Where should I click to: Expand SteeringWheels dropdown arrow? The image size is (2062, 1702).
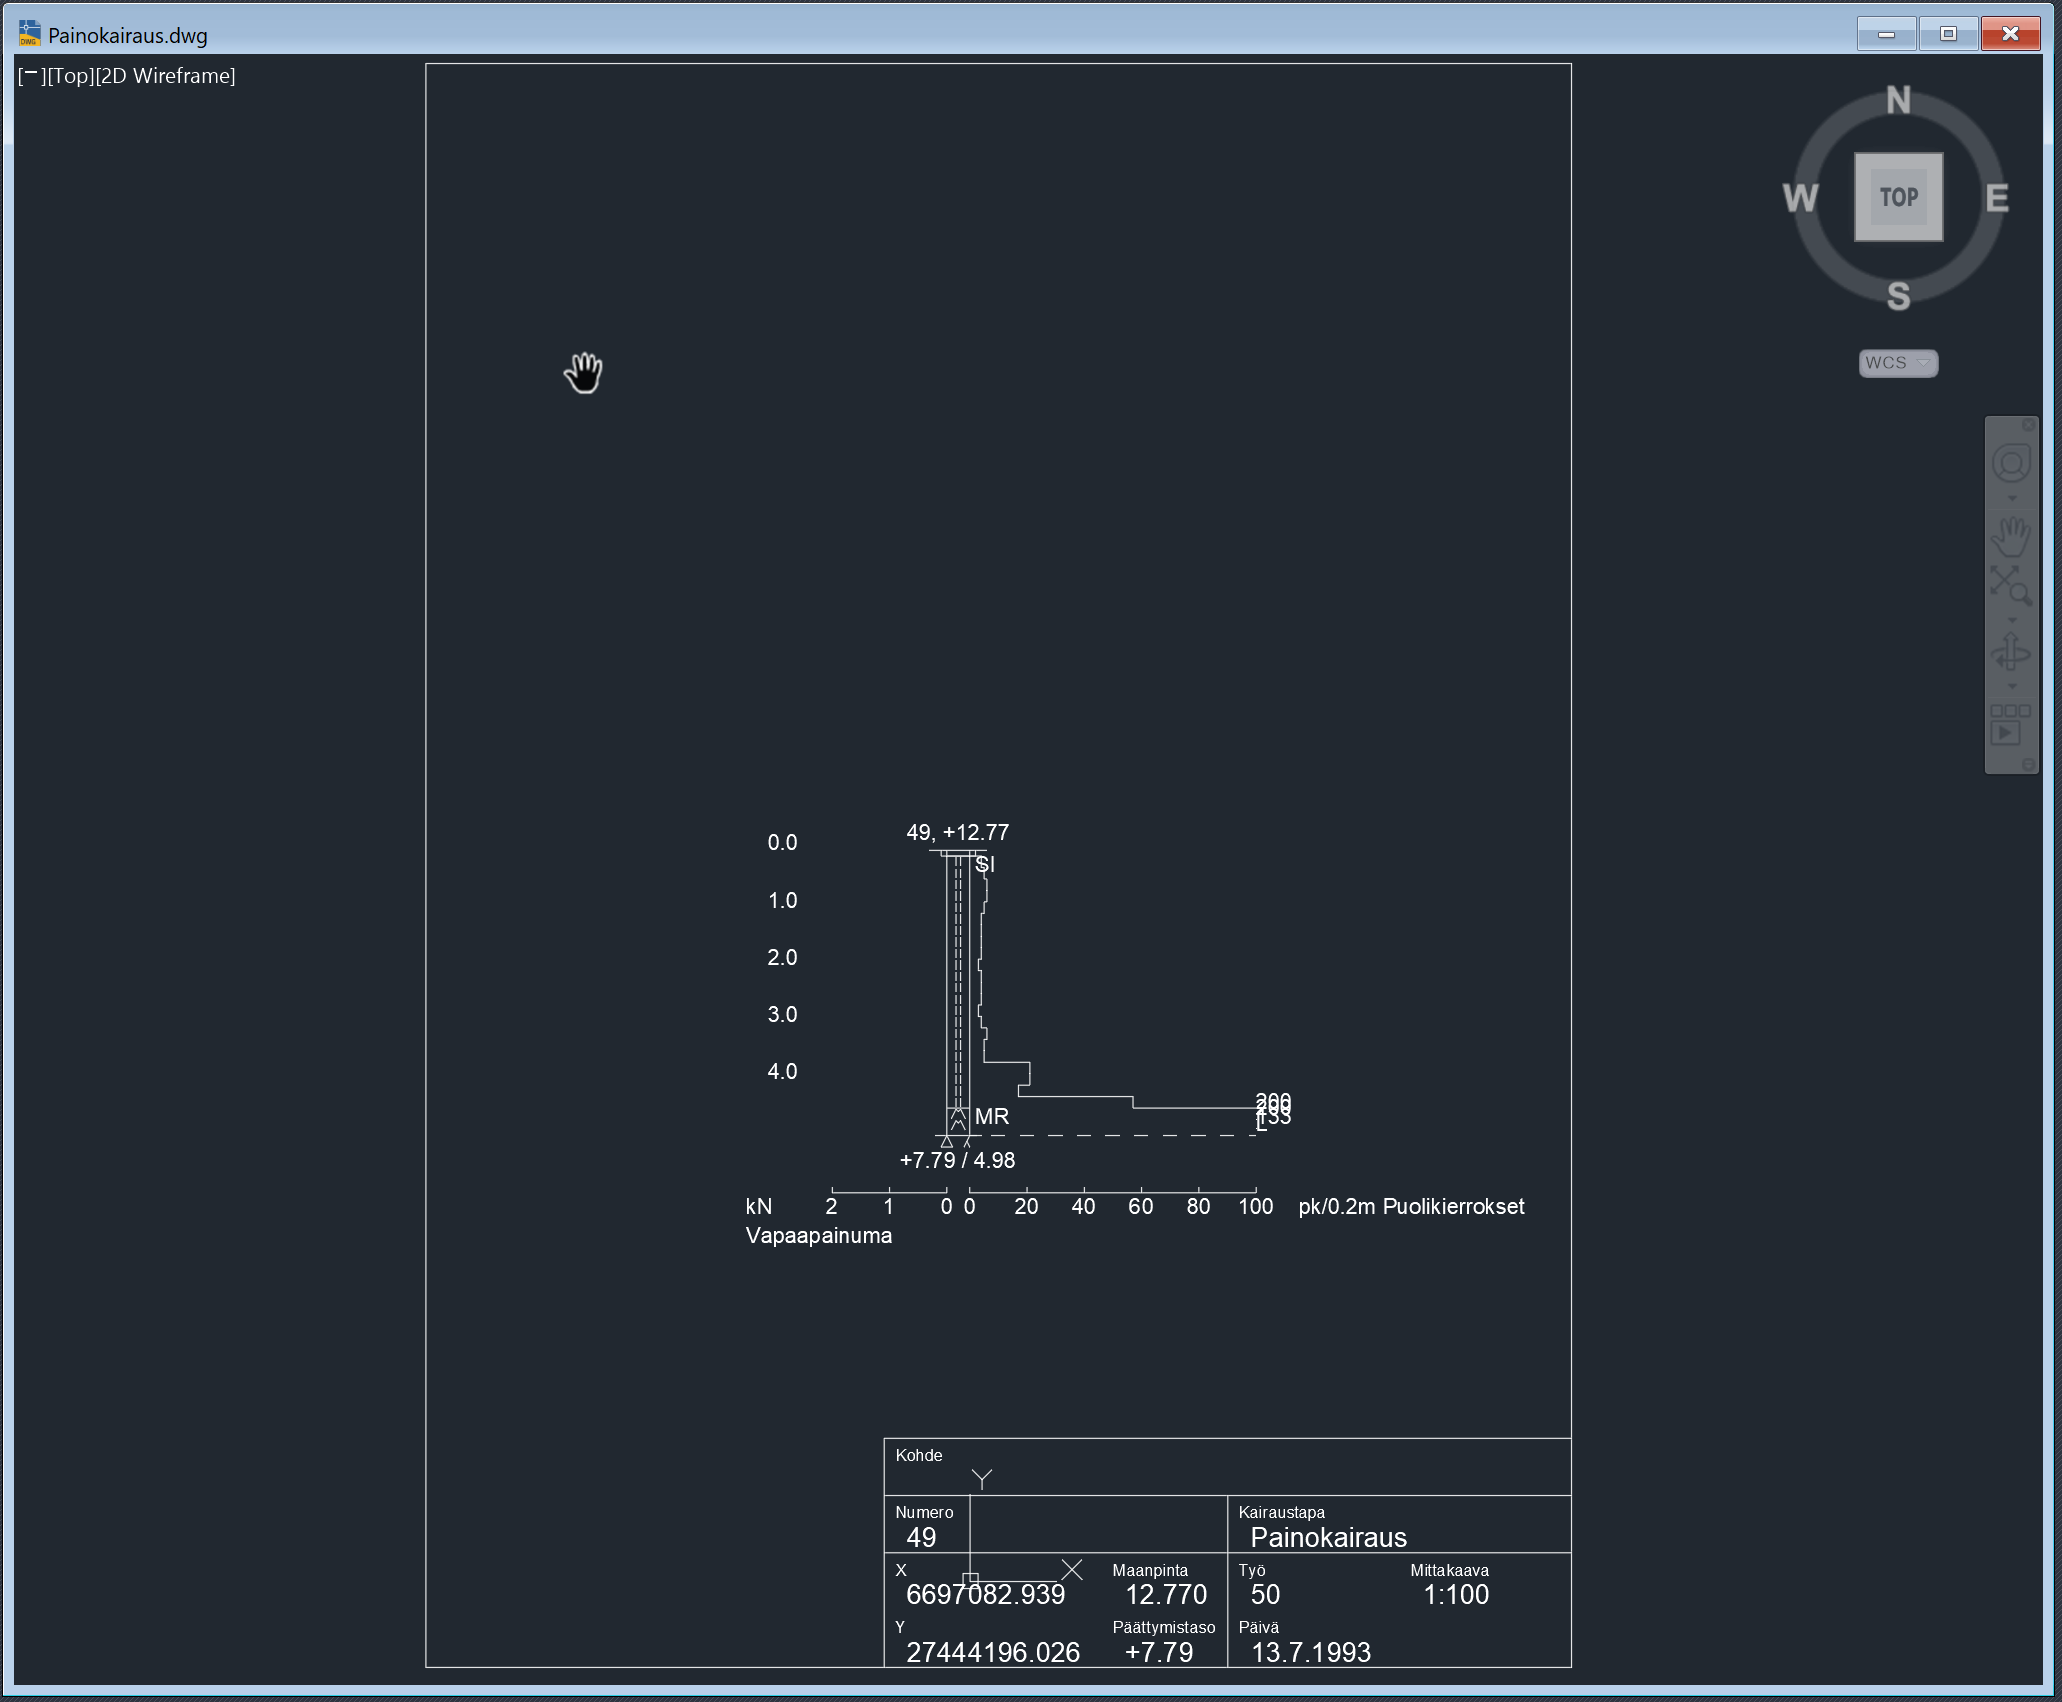pyautogui.click(x=2012, y=498)
